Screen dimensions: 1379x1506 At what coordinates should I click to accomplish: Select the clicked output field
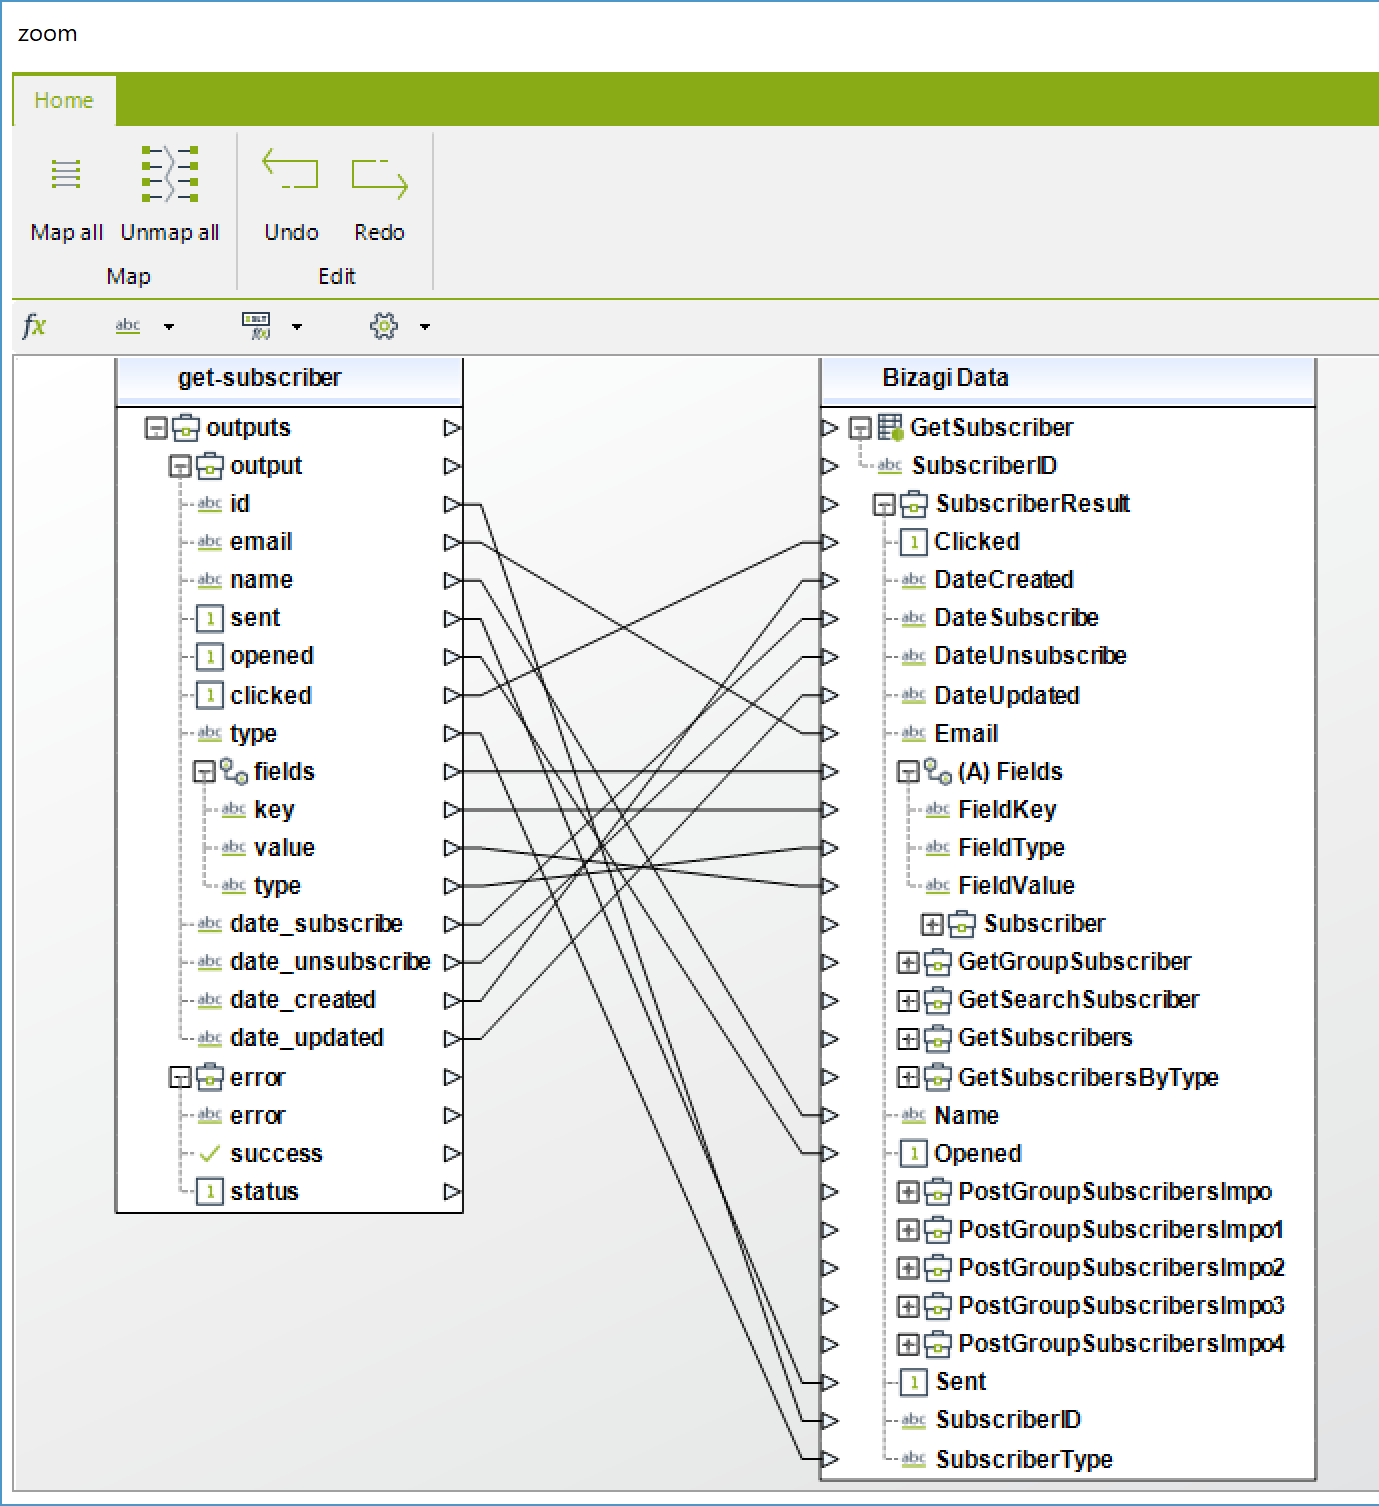pyautogui.click(x=271, y=695)
